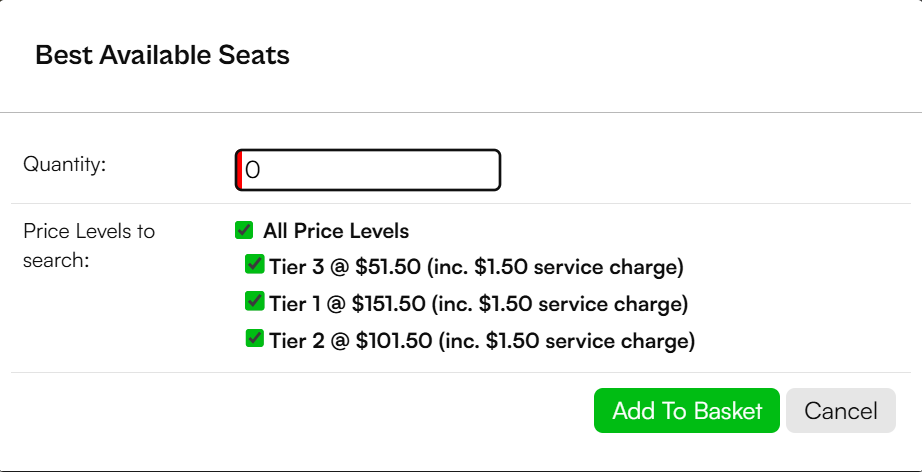Untick the Tier 1 @ $151.50 checkbox
This screenshot has height=472, width=922.
[255, 302]
